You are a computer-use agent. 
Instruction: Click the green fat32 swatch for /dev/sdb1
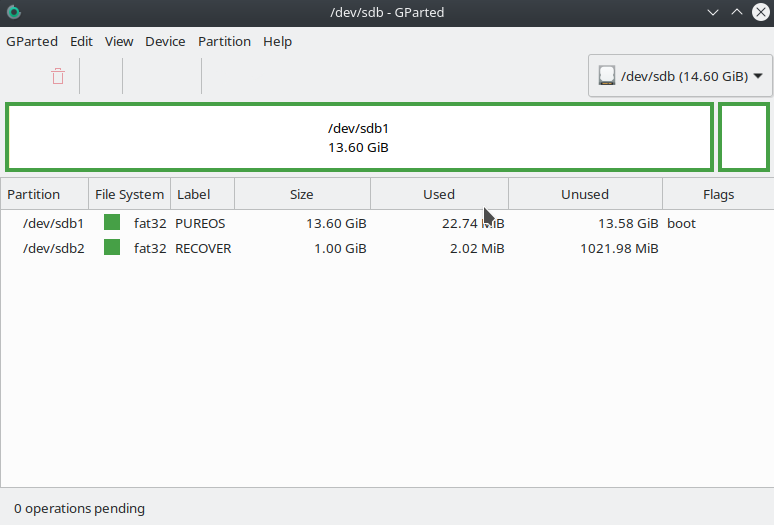pyautogui.click(x=112, y=223)
